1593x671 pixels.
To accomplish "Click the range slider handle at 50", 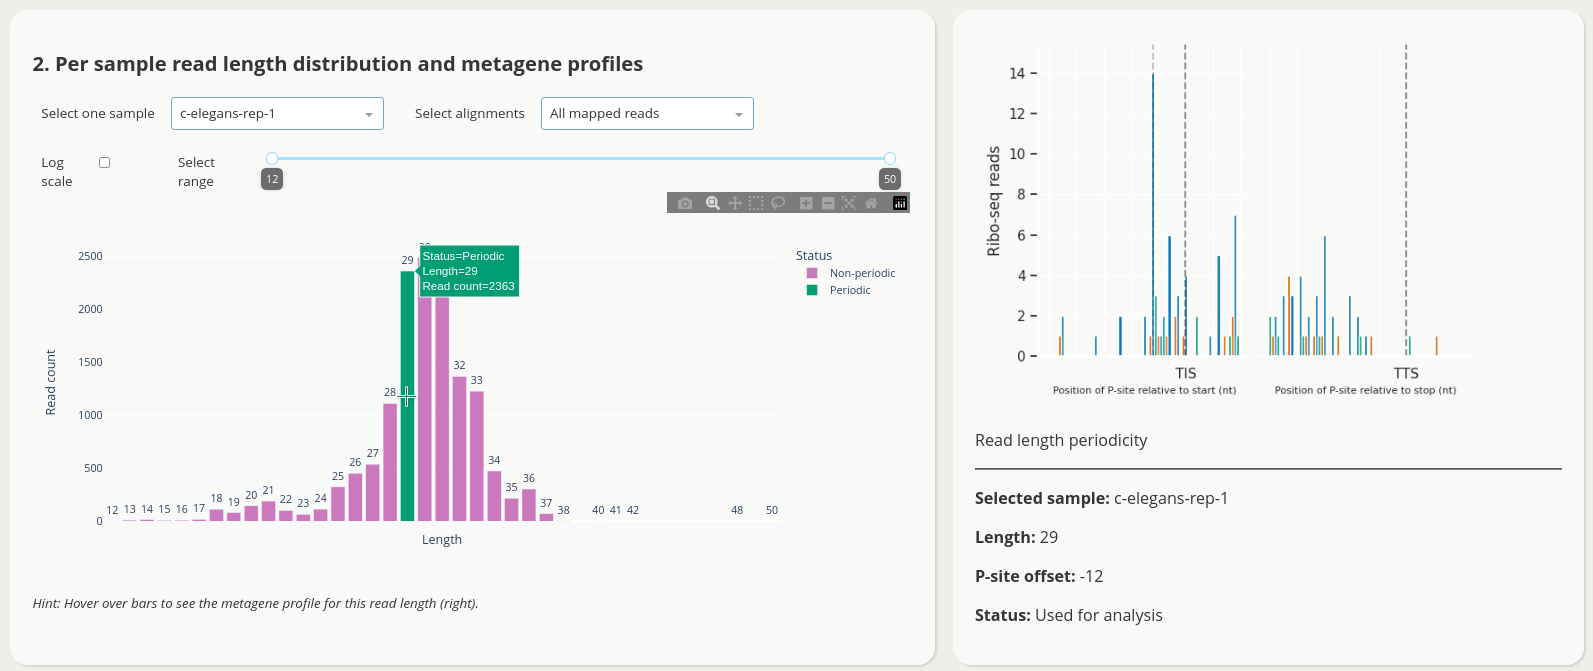I will pyautogui.click(x=890, y=158).
